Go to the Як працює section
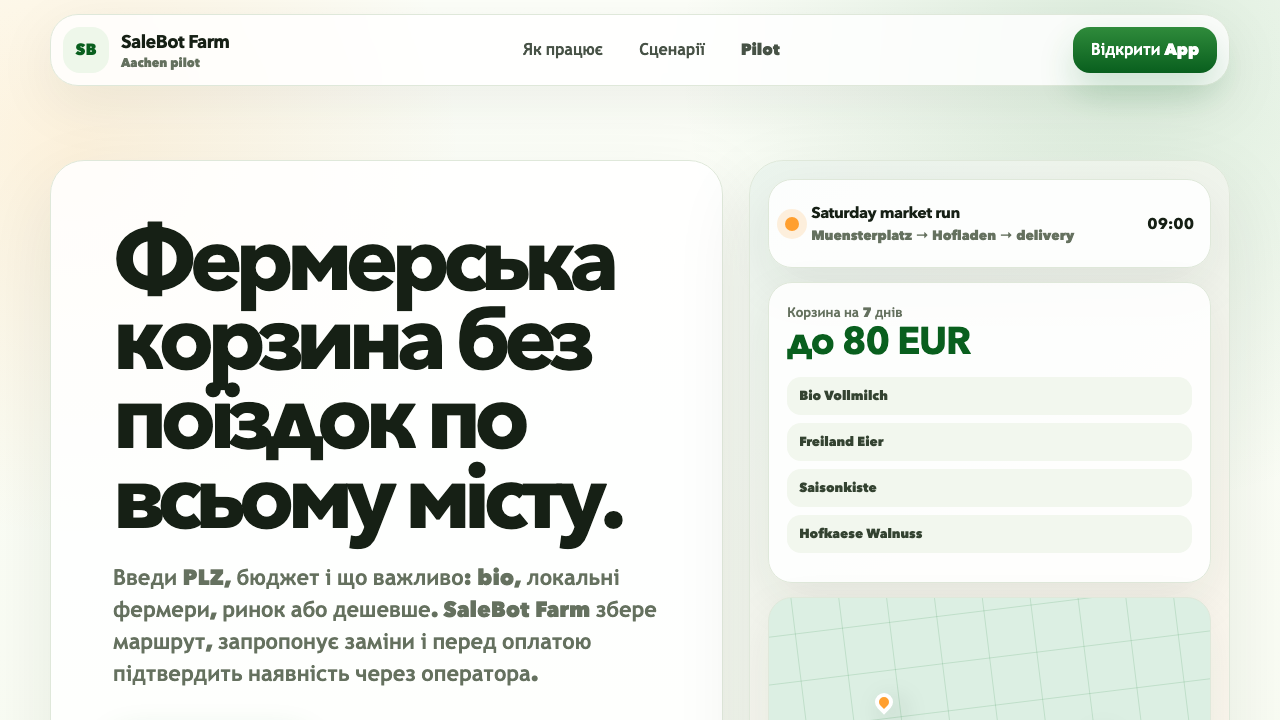 [562, 50]
